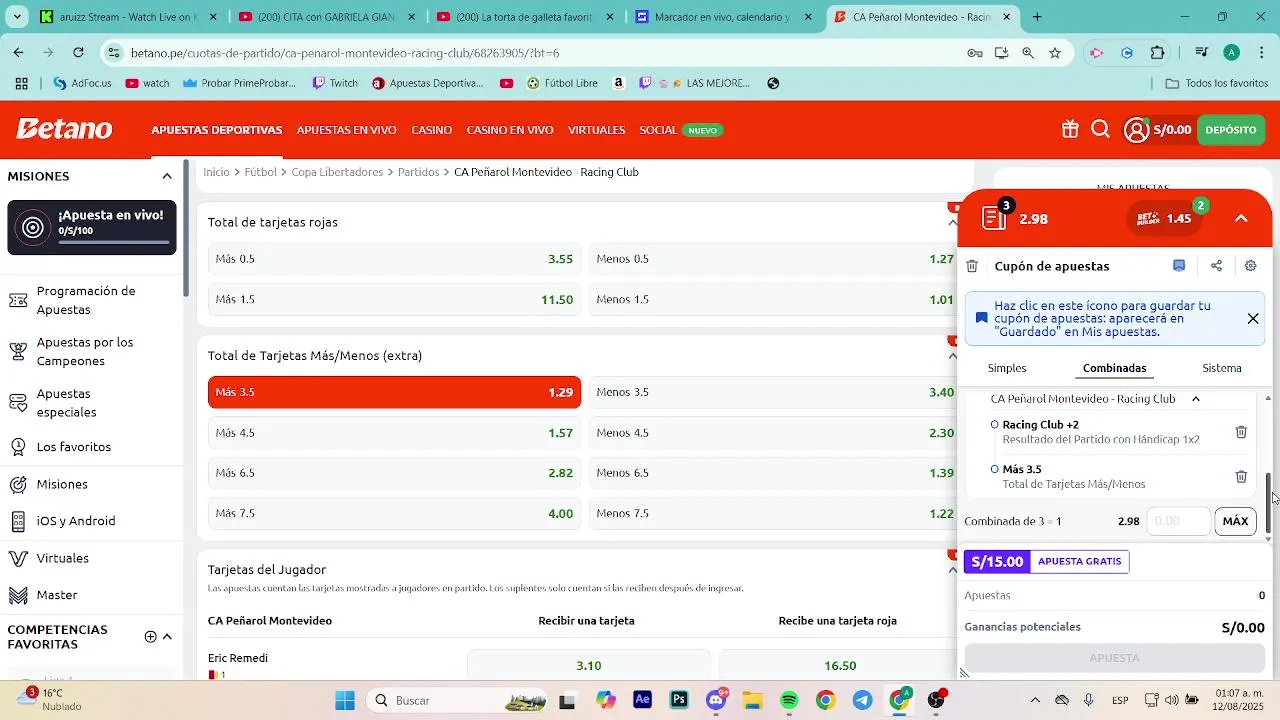
Task: Select Eric Remedi card odds 3.10
Action: (x=589, y=665)
